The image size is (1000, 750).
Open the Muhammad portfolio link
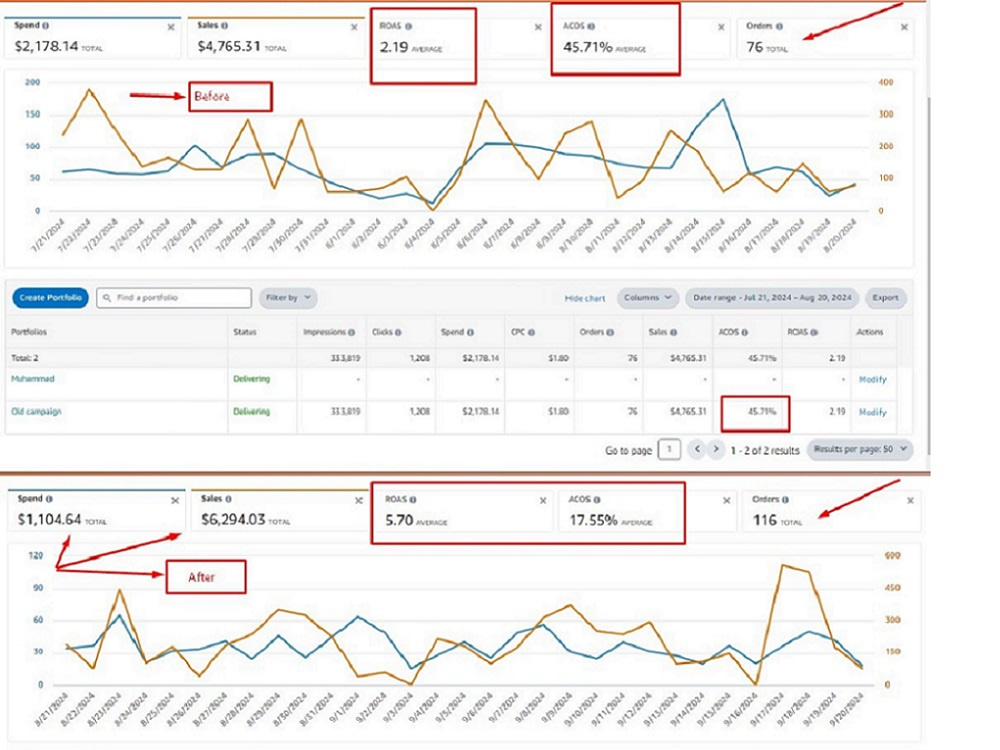pos(33,379)
